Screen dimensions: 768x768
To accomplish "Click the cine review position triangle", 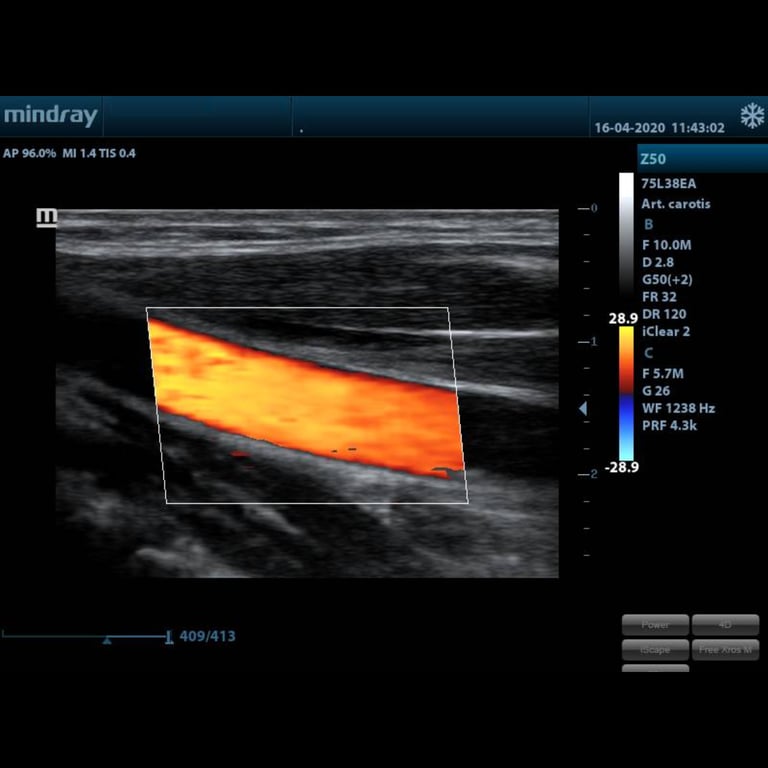I will click(107, 640).
